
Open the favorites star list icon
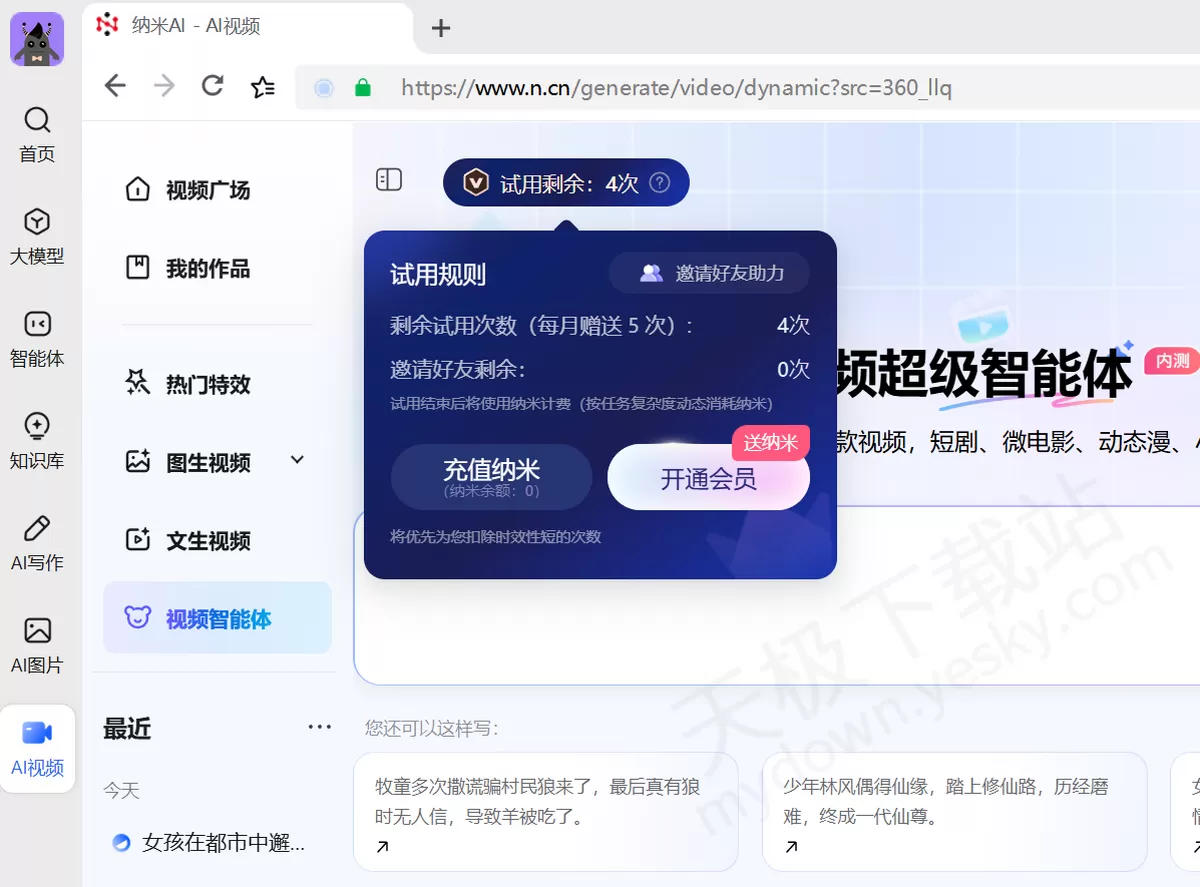(x=263, y=87)
